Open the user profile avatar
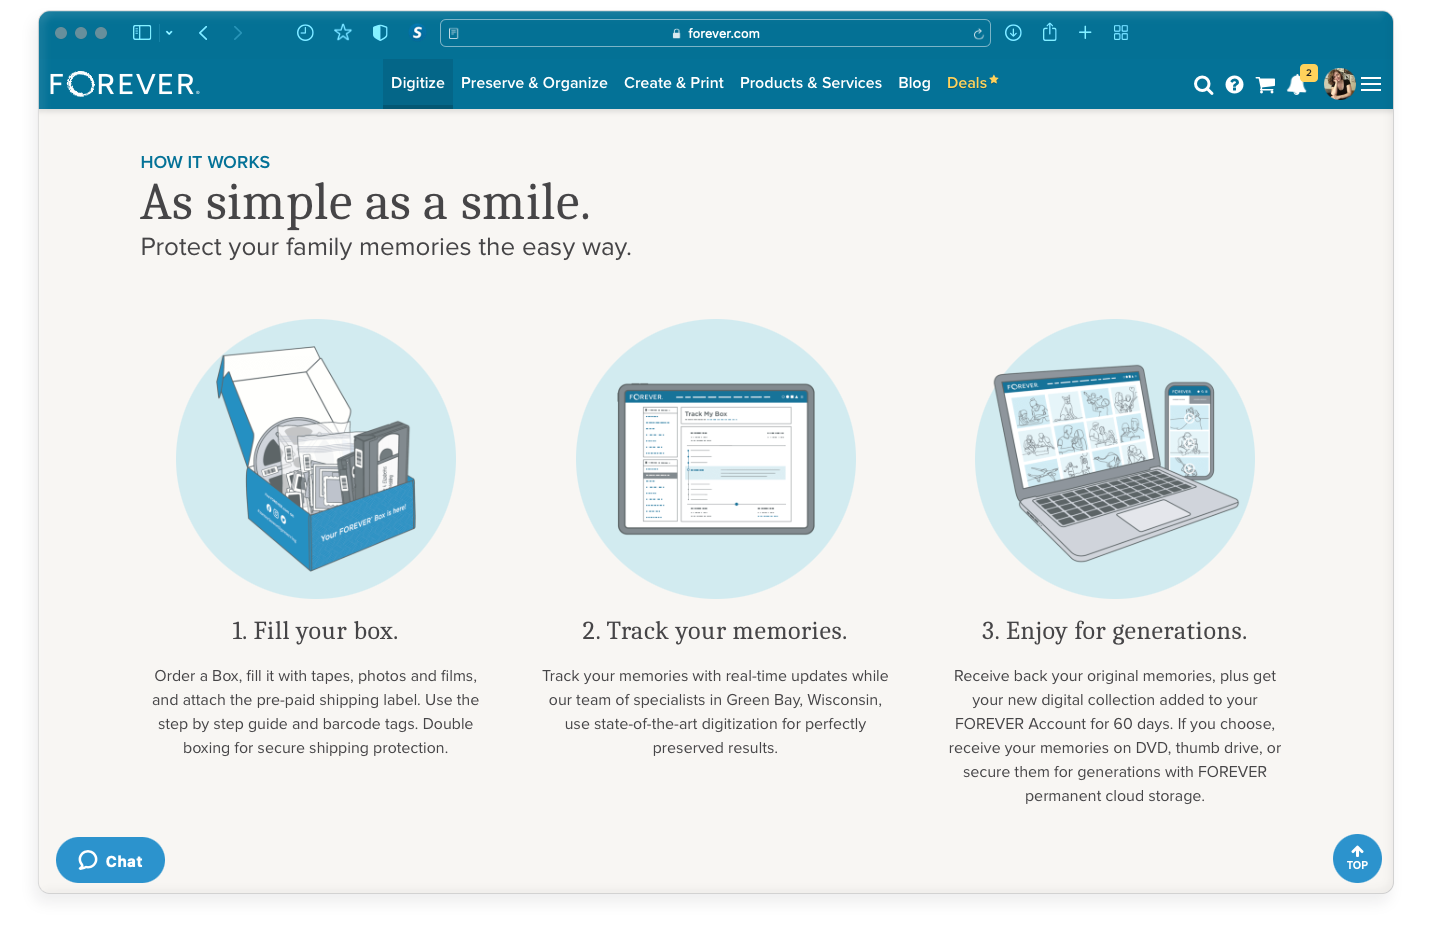The height and width of the screenshot is (941, 1433). pos(1340,84)
